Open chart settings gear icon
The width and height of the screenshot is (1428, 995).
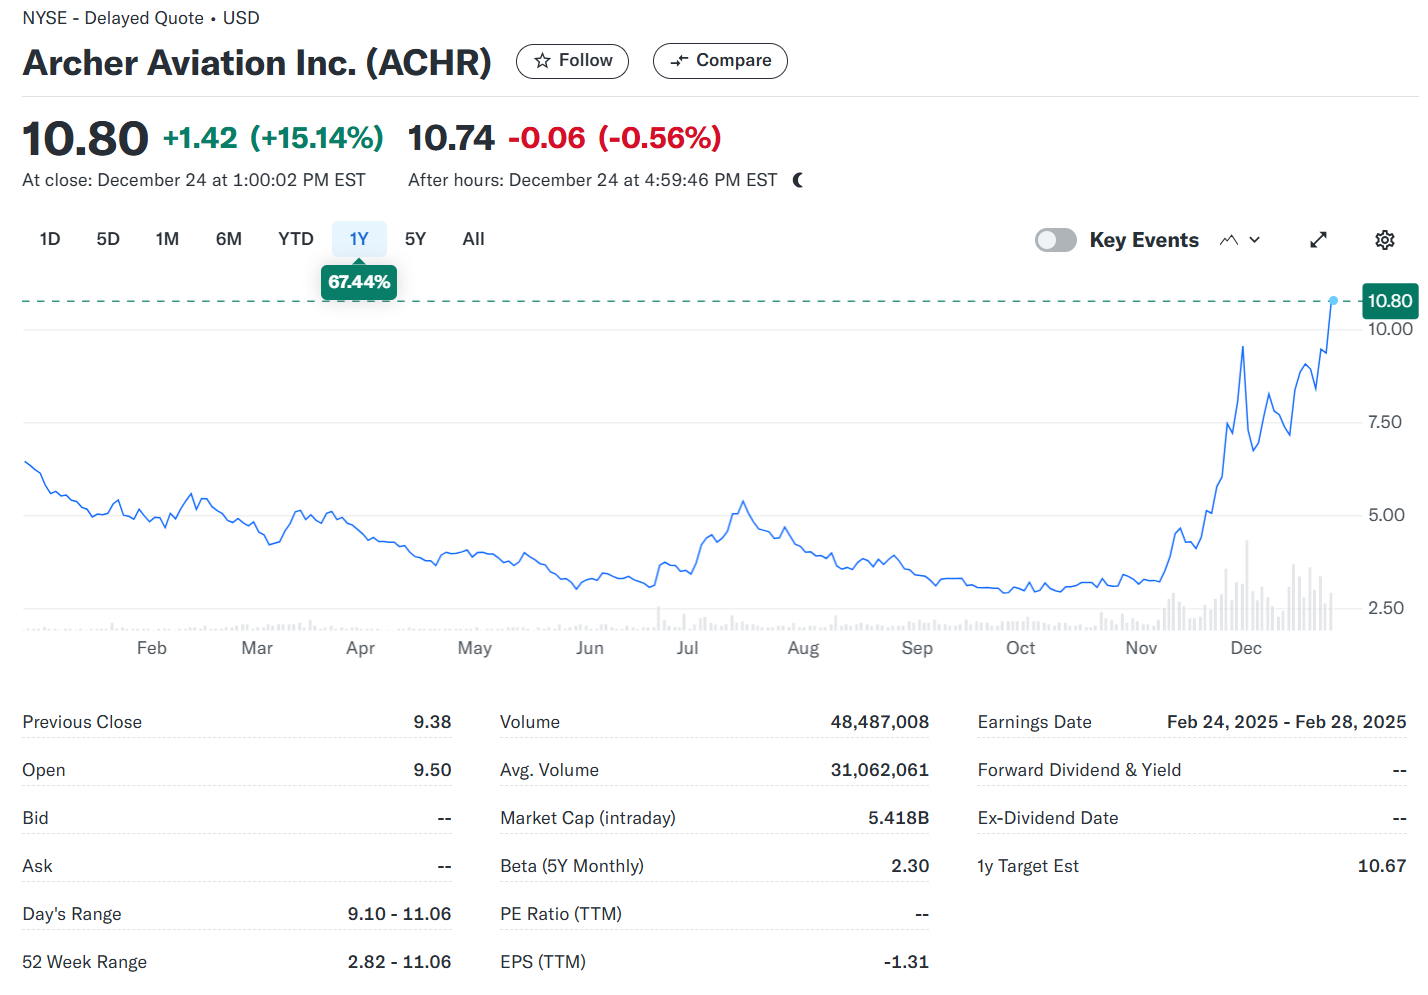(x=1385, y=240)
